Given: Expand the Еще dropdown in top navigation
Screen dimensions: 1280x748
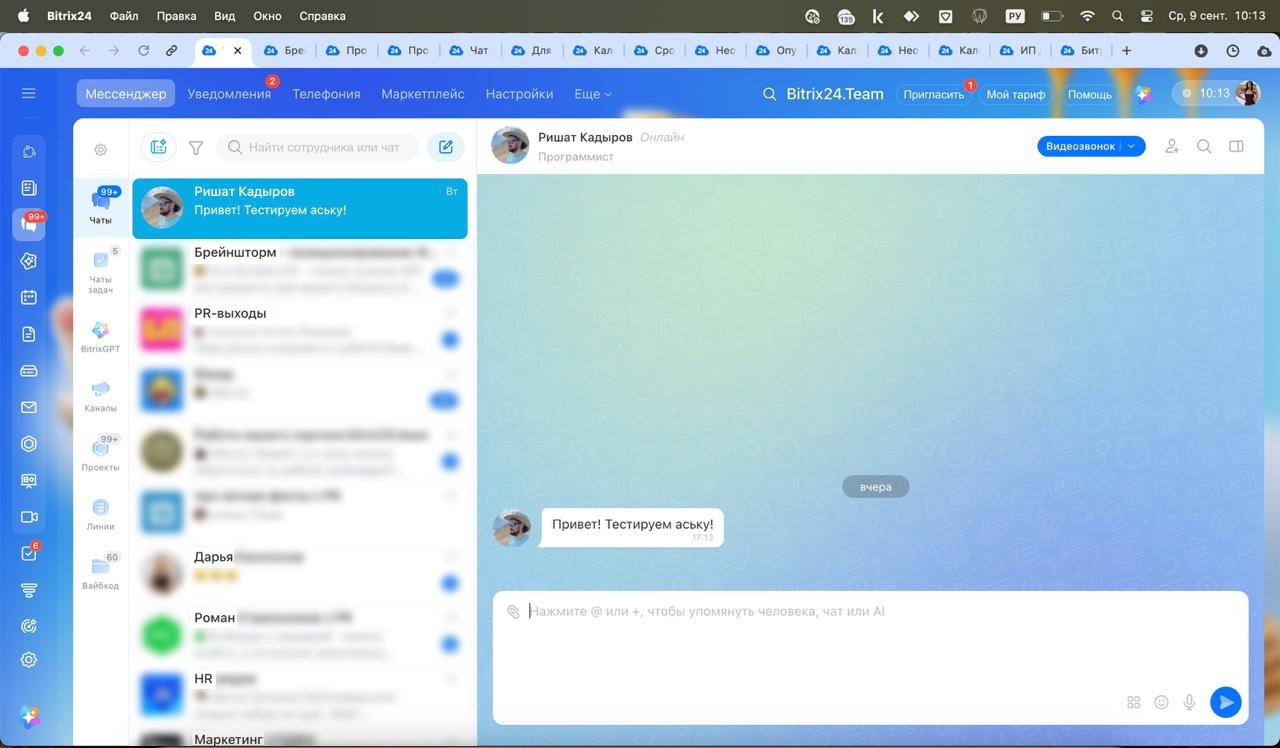Looking at the screenshot, I should click(593, 94).
